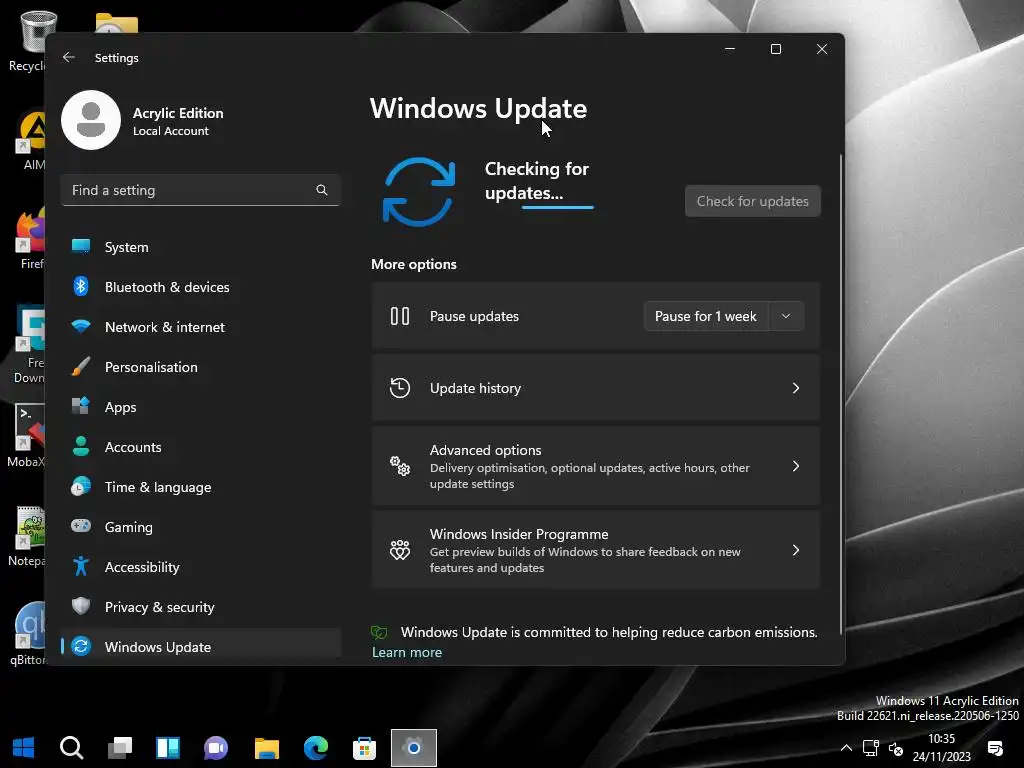Viewport: 1024px width, 768px height.
Task: Click Pause for 1 week button
Action: (x=705, y=316)
